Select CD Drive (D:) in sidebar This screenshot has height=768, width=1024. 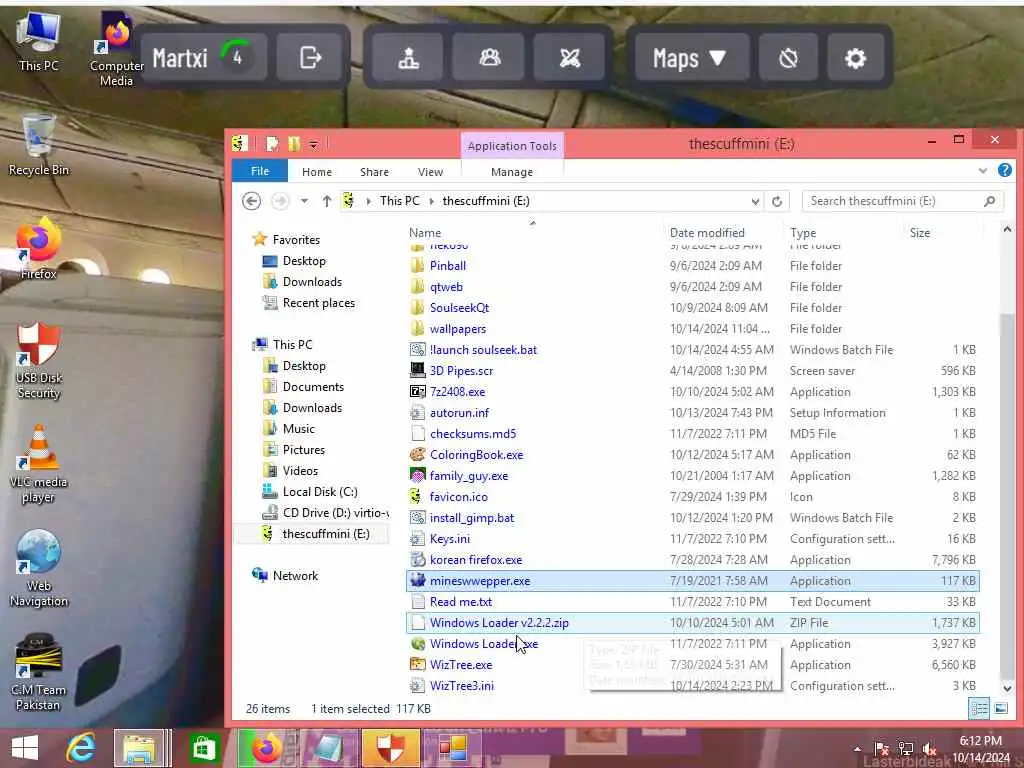click(x=325, y=513)
